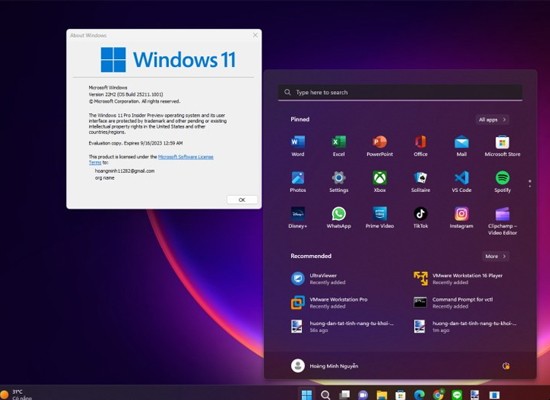Open WhatsApp pinned app
Screen dimensions: 550x400
339,218
